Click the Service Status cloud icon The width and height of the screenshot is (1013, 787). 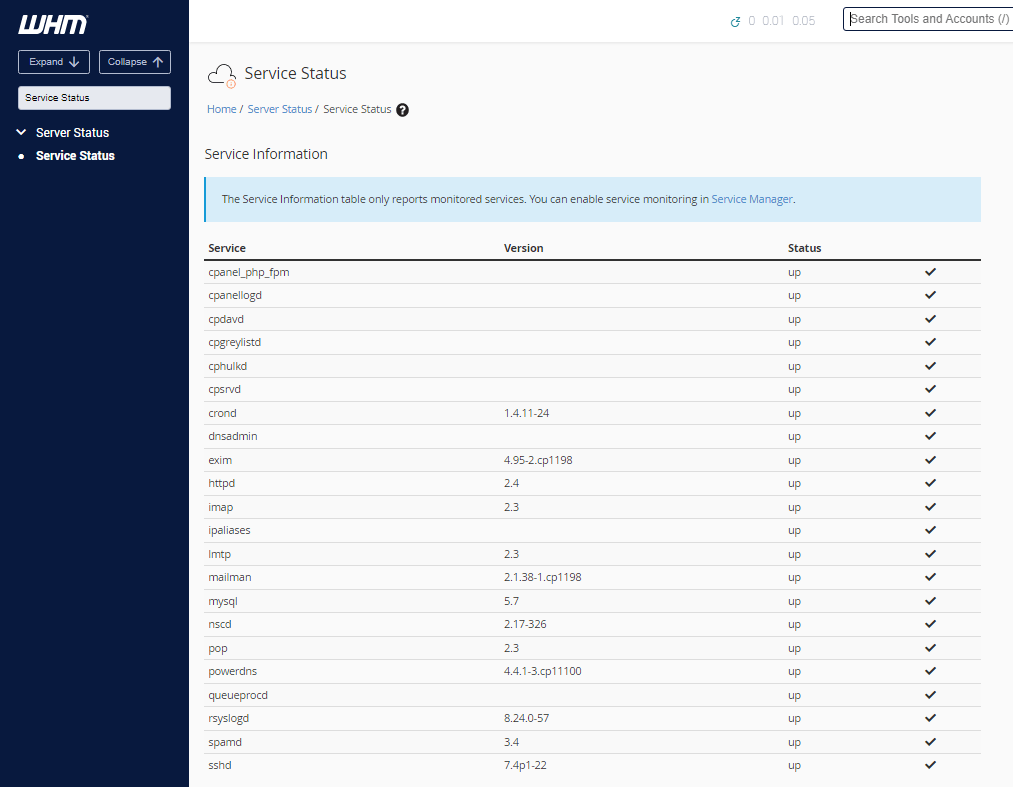(x=221, y=73)
